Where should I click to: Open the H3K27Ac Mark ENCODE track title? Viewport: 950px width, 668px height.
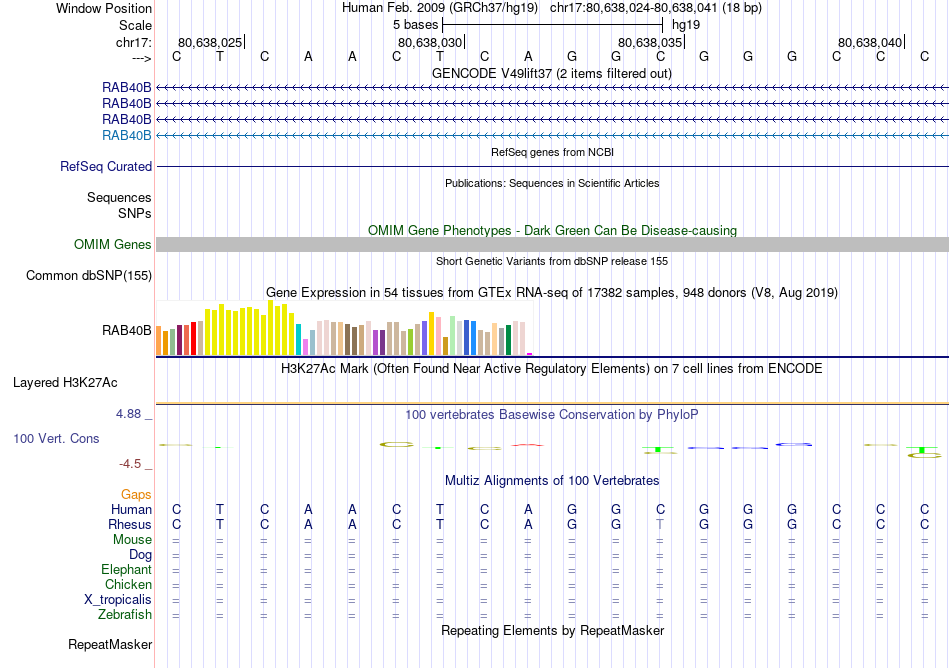tap(552, 368)
